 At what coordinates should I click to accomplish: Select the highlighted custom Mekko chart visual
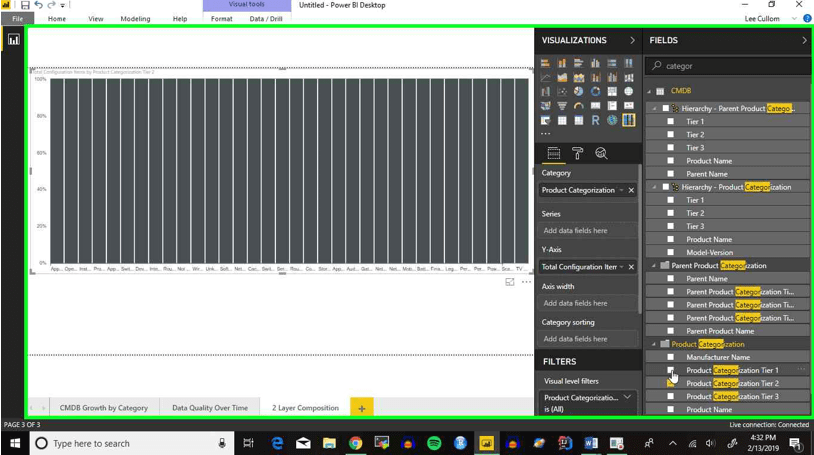629,121
